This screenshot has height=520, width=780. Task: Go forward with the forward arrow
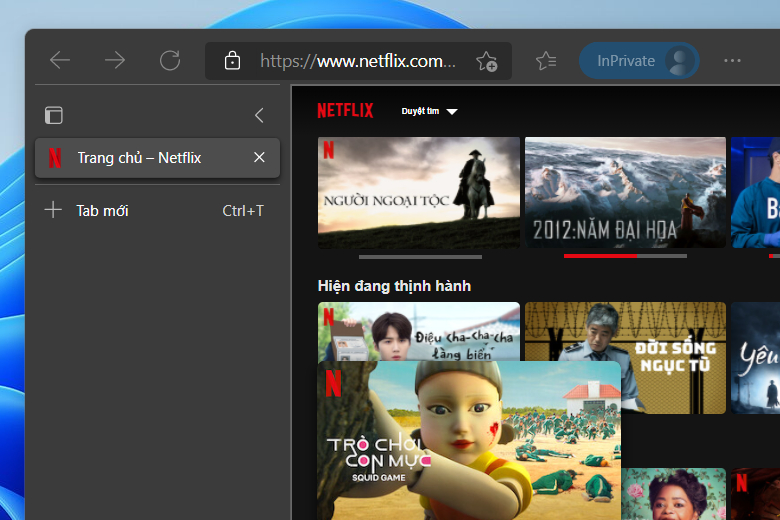click(115, 61)
